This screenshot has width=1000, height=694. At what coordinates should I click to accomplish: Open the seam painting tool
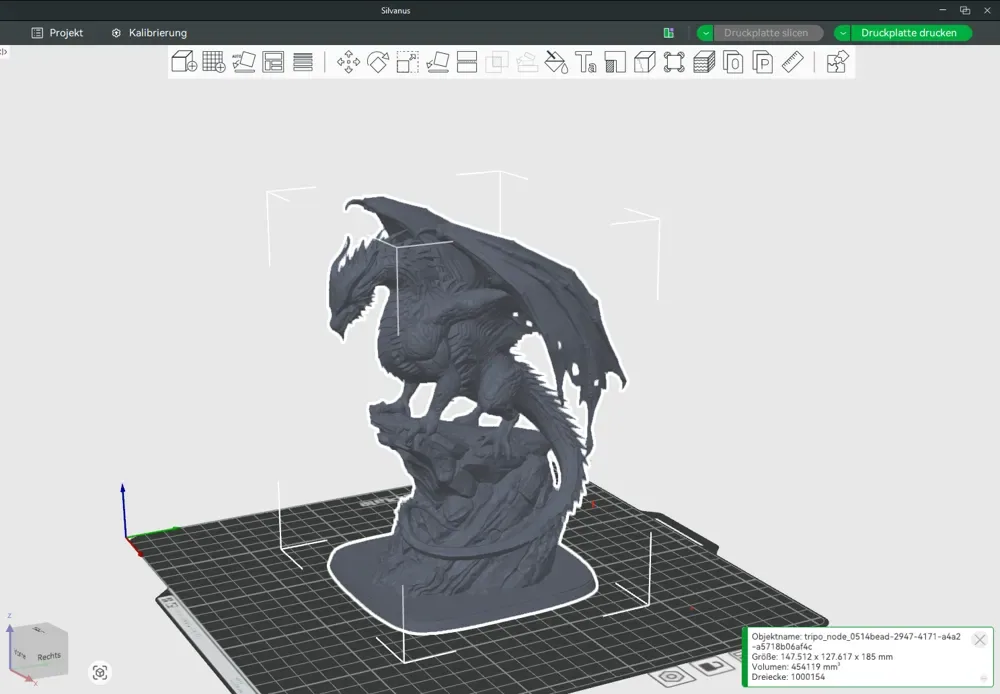coord(645,62)
